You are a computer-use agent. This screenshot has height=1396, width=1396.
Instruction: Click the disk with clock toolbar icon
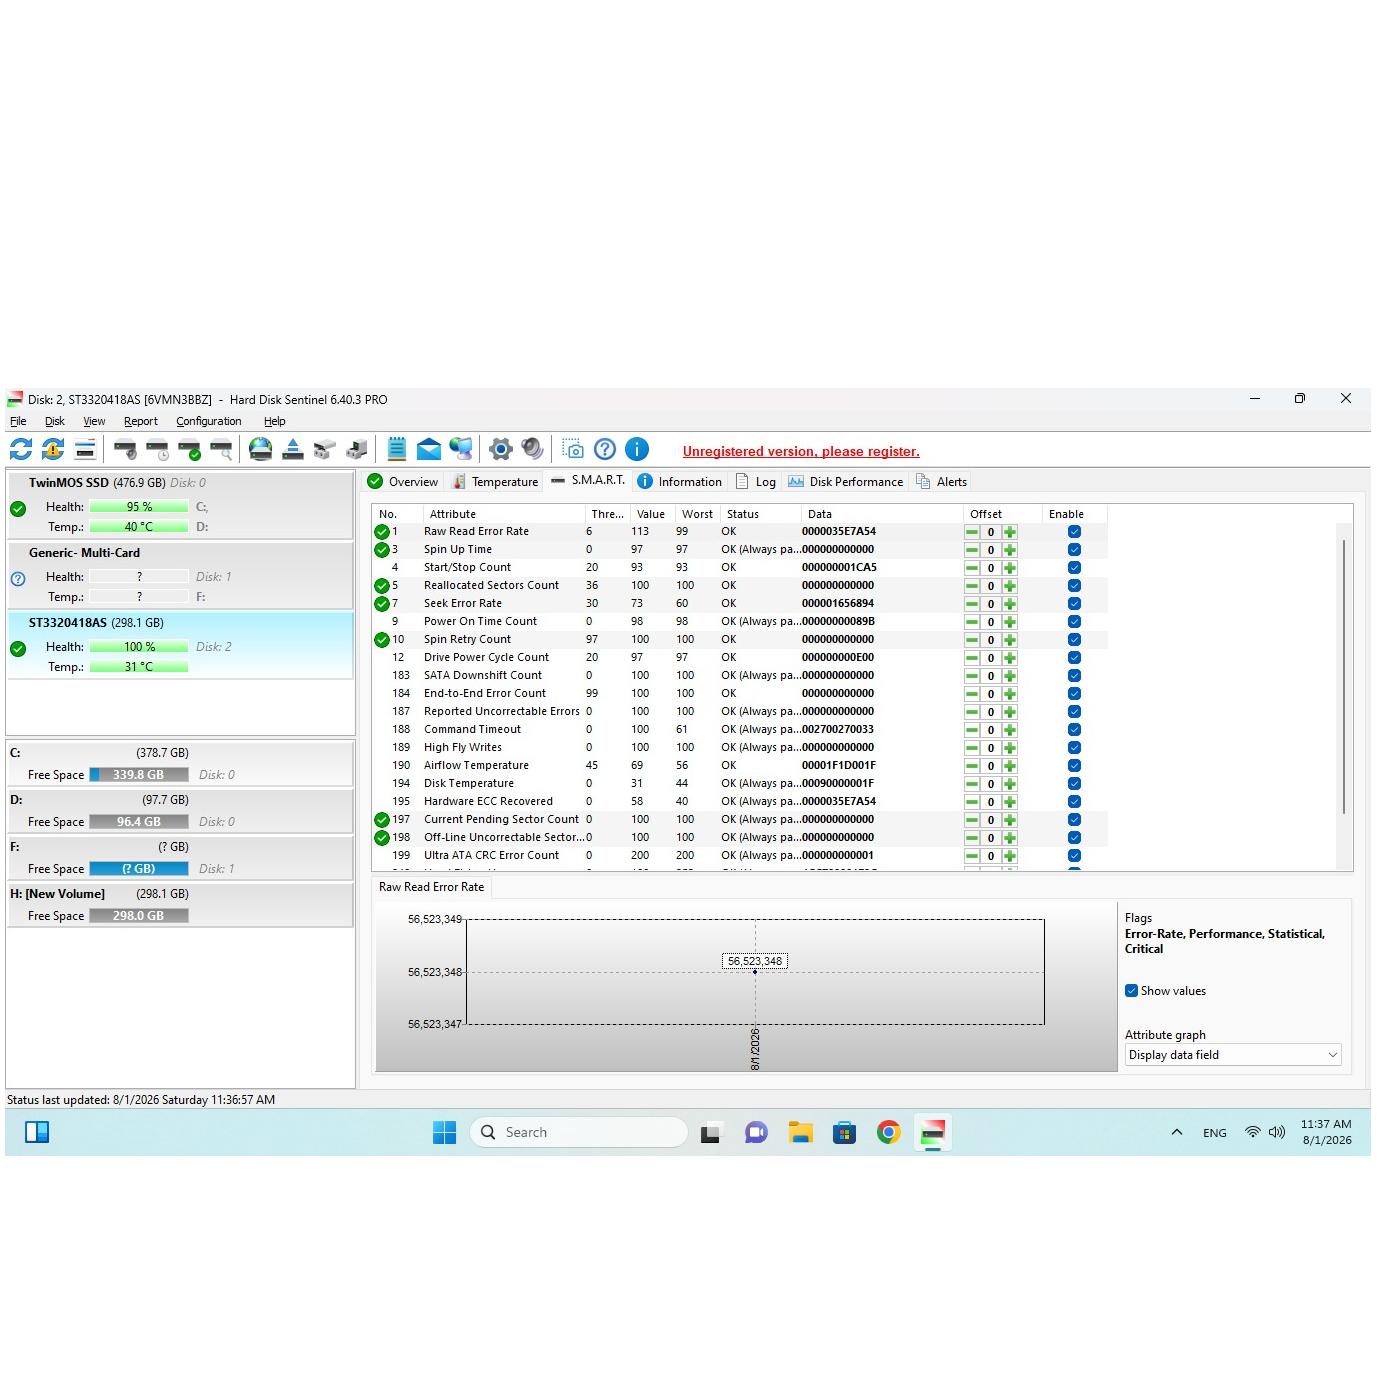tap(157, 449)
